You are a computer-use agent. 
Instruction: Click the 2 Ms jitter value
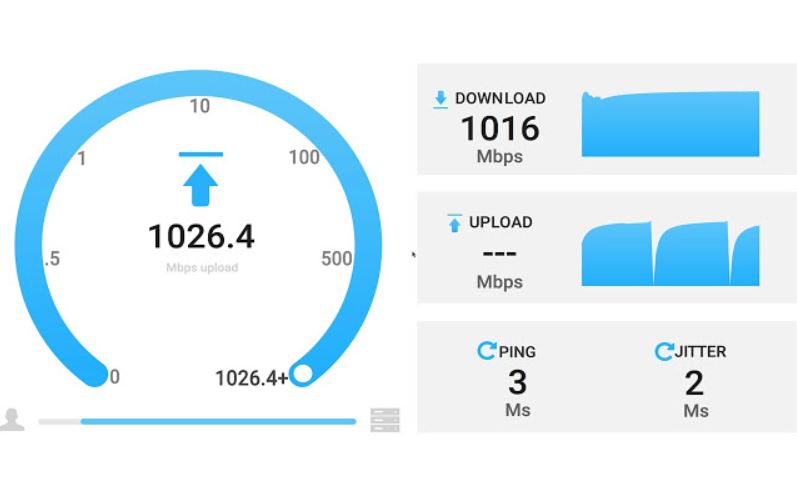coord(695,393)
